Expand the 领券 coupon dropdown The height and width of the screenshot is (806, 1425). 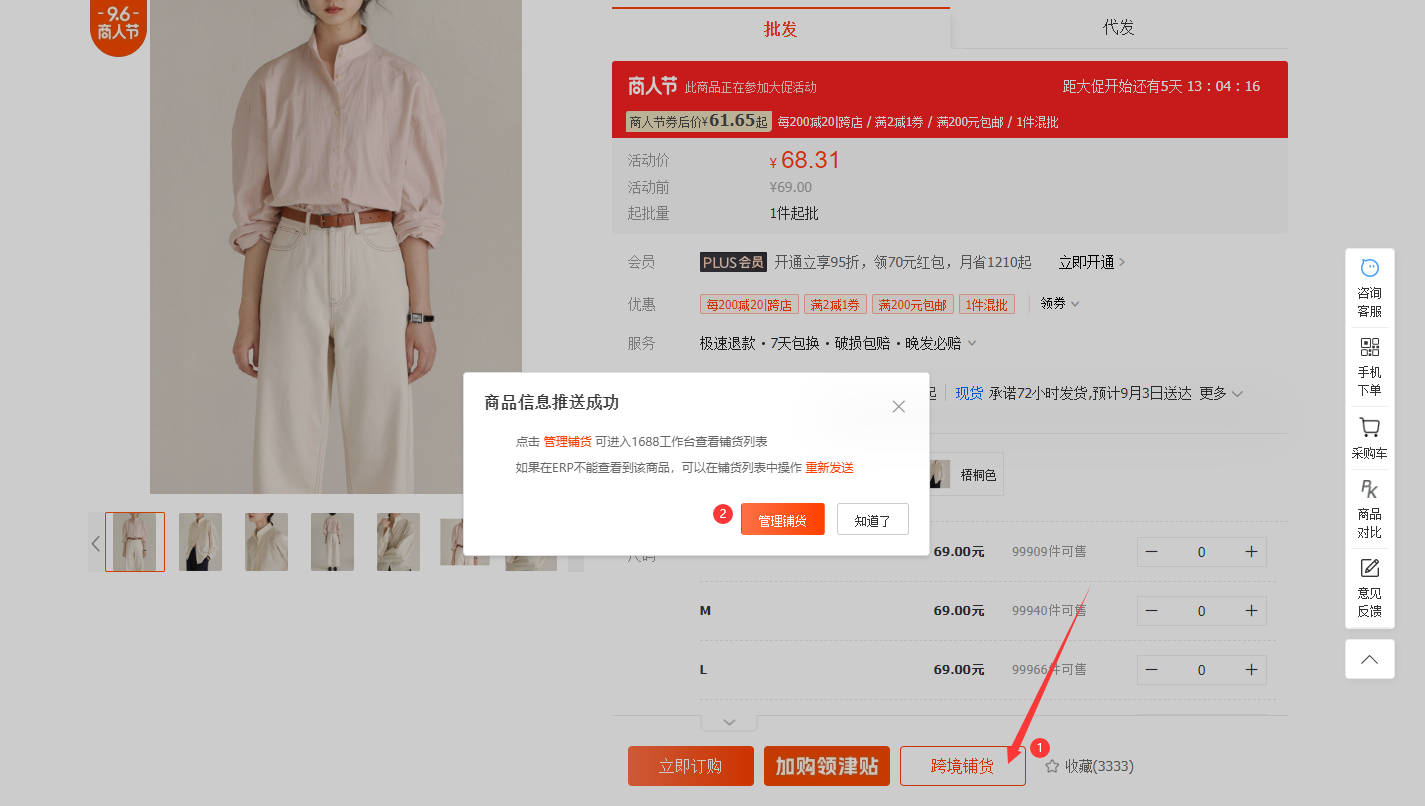point(1060,304)
